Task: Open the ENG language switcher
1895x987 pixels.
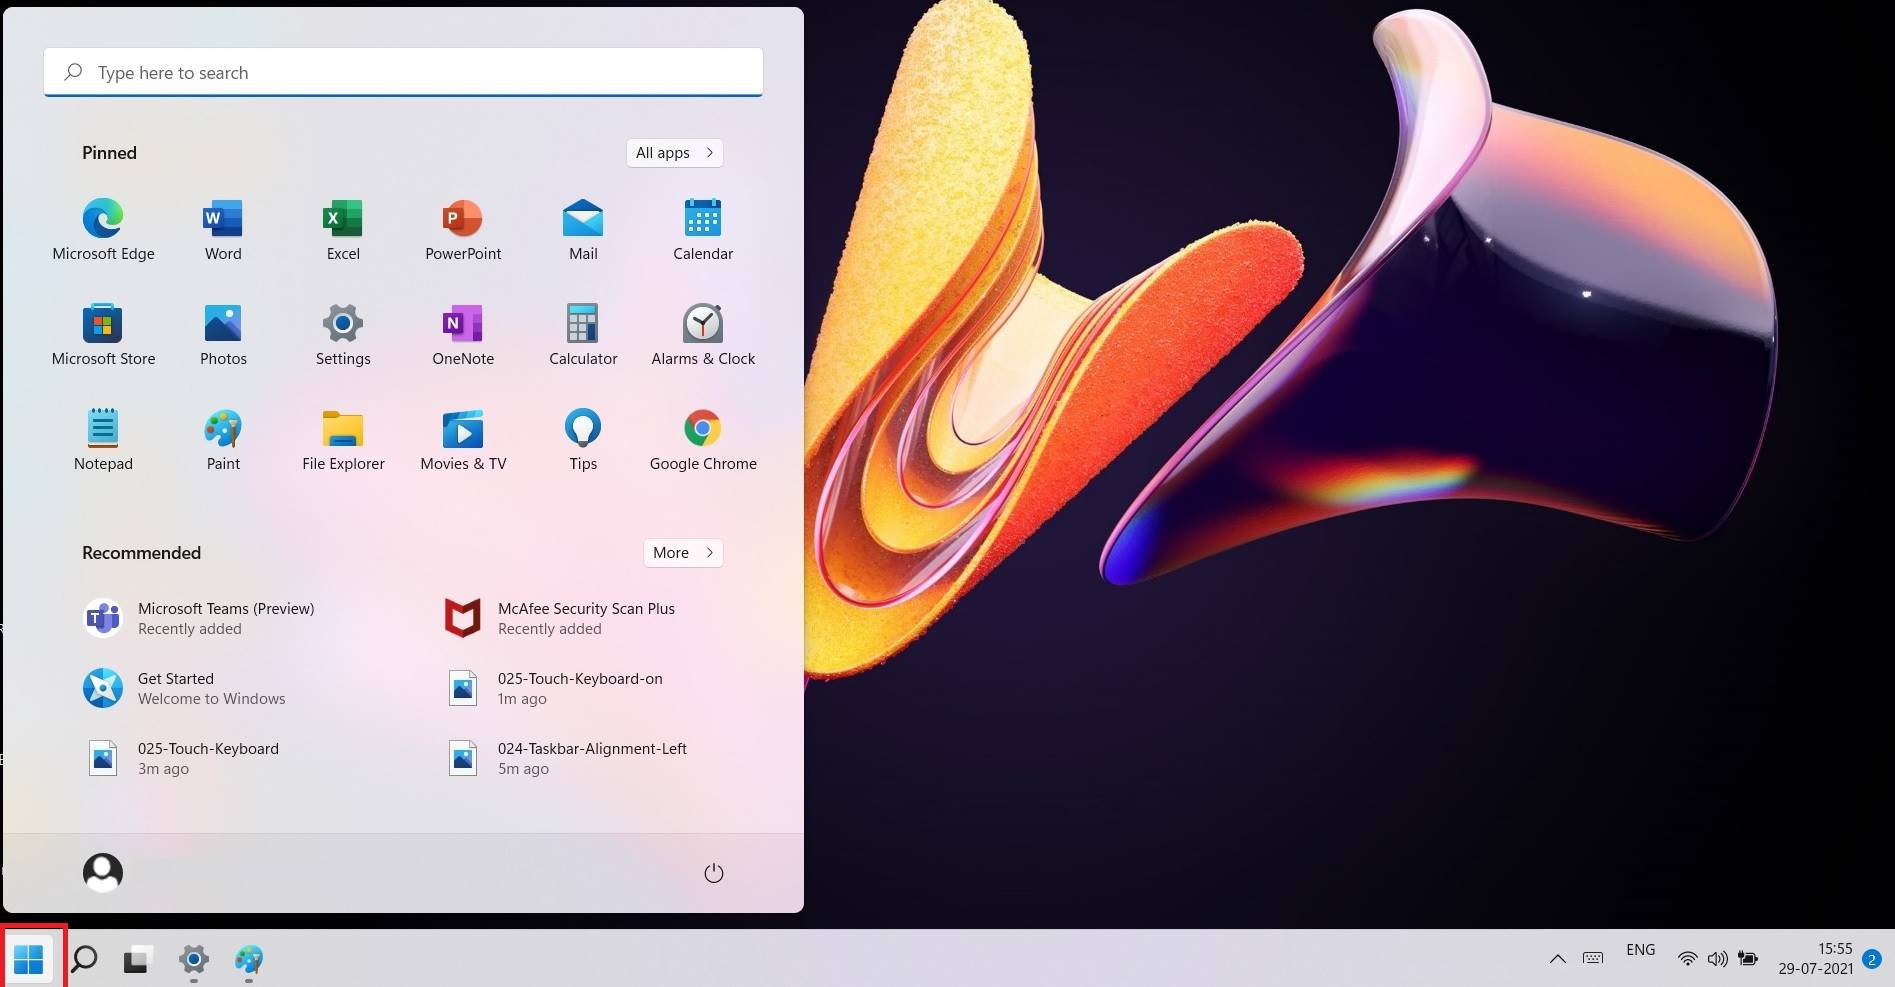Action: click(x=1640, y=950)
